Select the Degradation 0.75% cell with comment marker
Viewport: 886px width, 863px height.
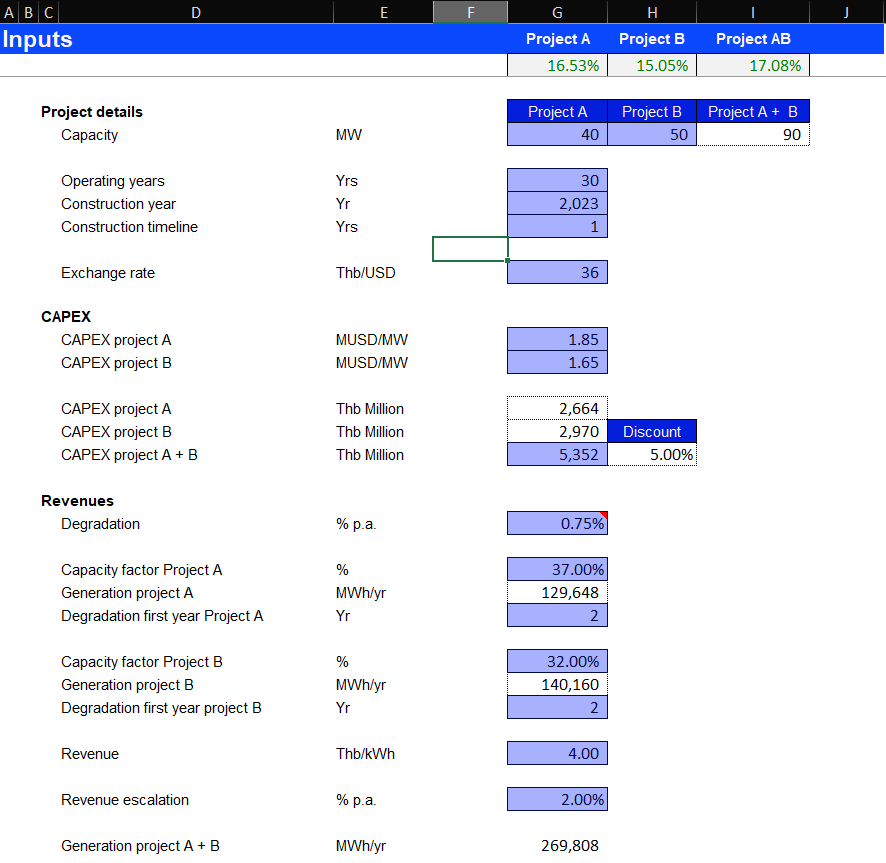click(557, 524)
